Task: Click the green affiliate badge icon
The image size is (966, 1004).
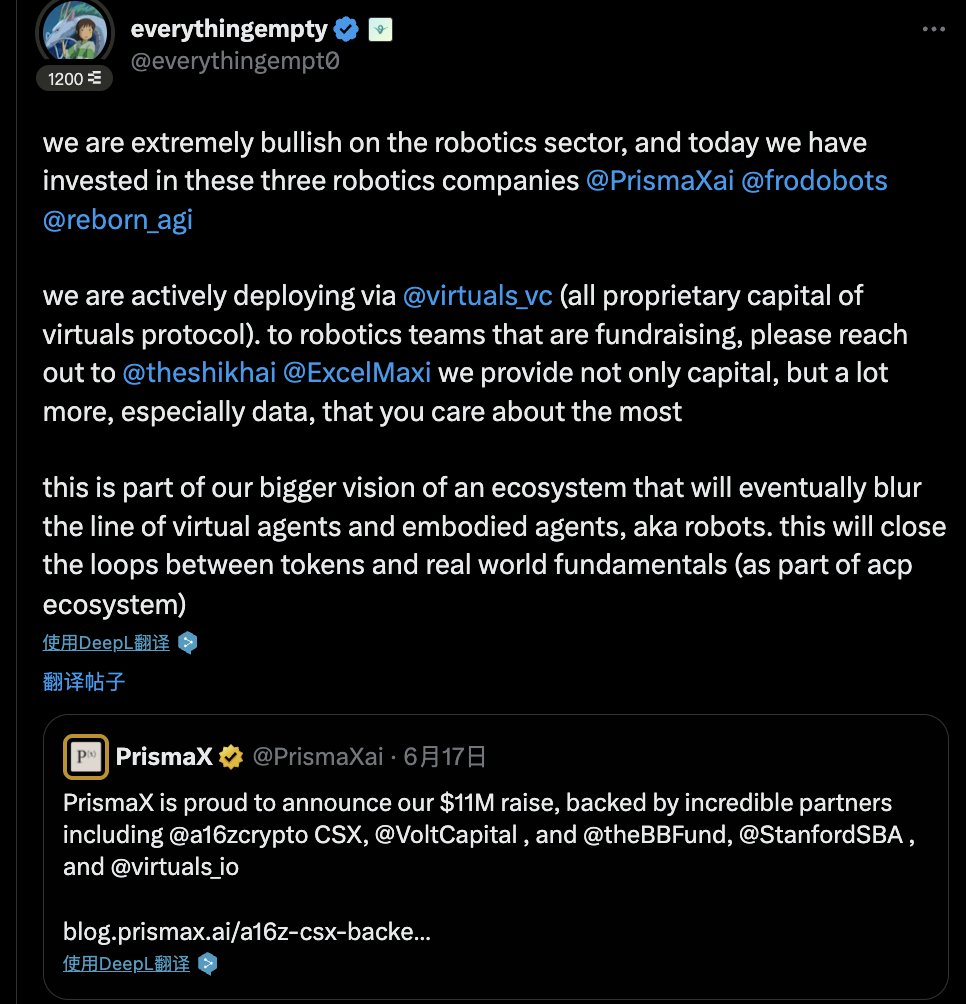Action: [x=380, y=29]
